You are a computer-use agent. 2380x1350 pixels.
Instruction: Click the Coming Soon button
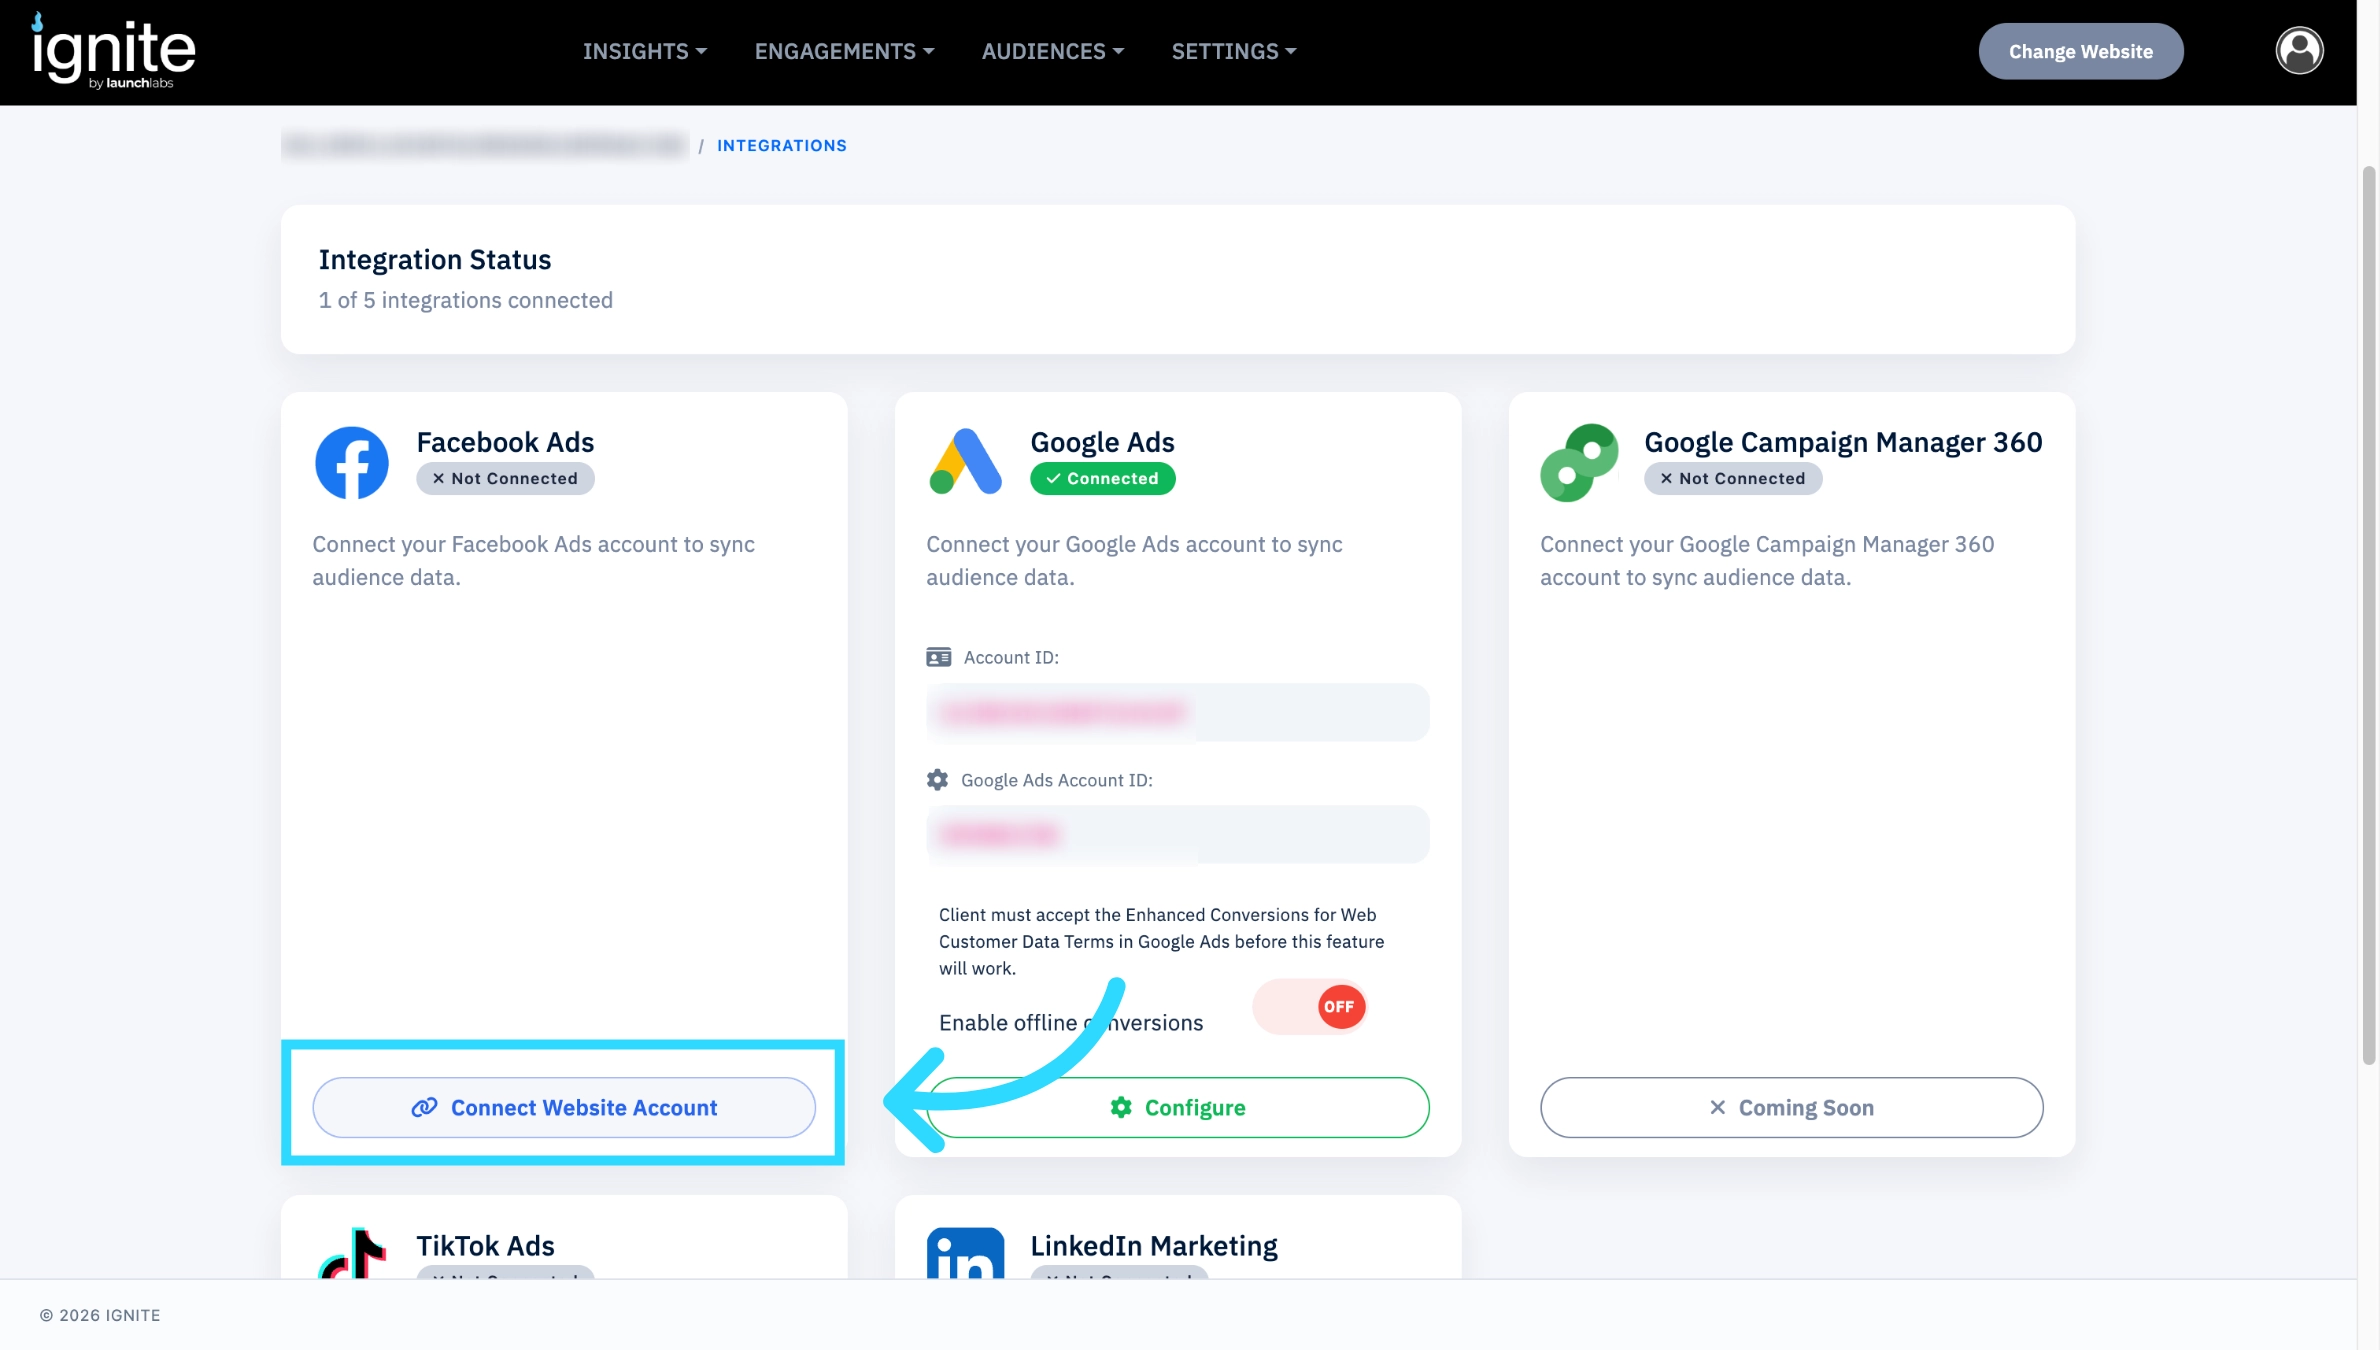click(x=1791, y=1107)
